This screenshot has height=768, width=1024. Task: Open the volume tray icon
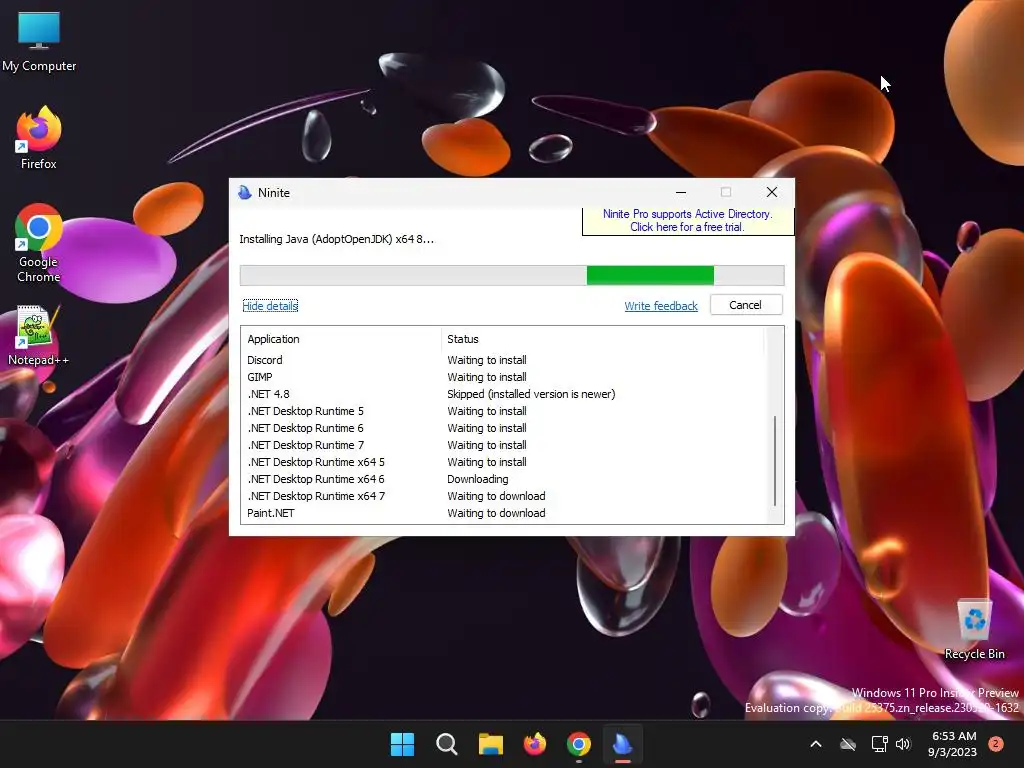tap(903, 744)
